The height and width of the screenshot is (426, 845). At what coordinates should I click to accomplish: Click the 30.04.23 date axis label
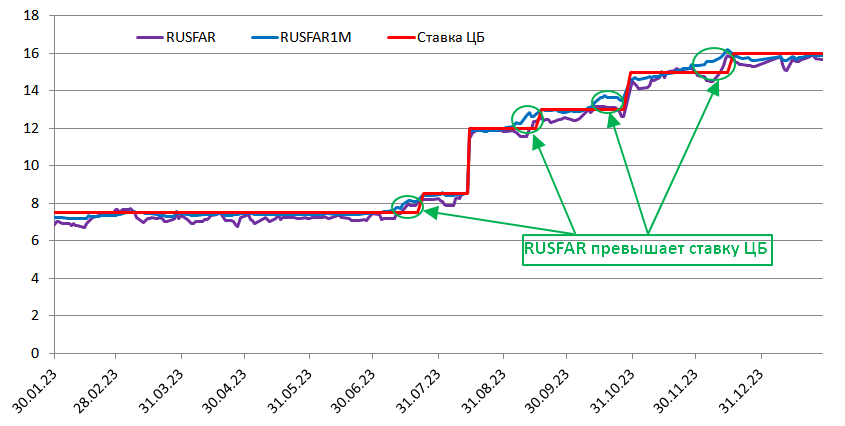pyautogui.click(x=227, y=391)
